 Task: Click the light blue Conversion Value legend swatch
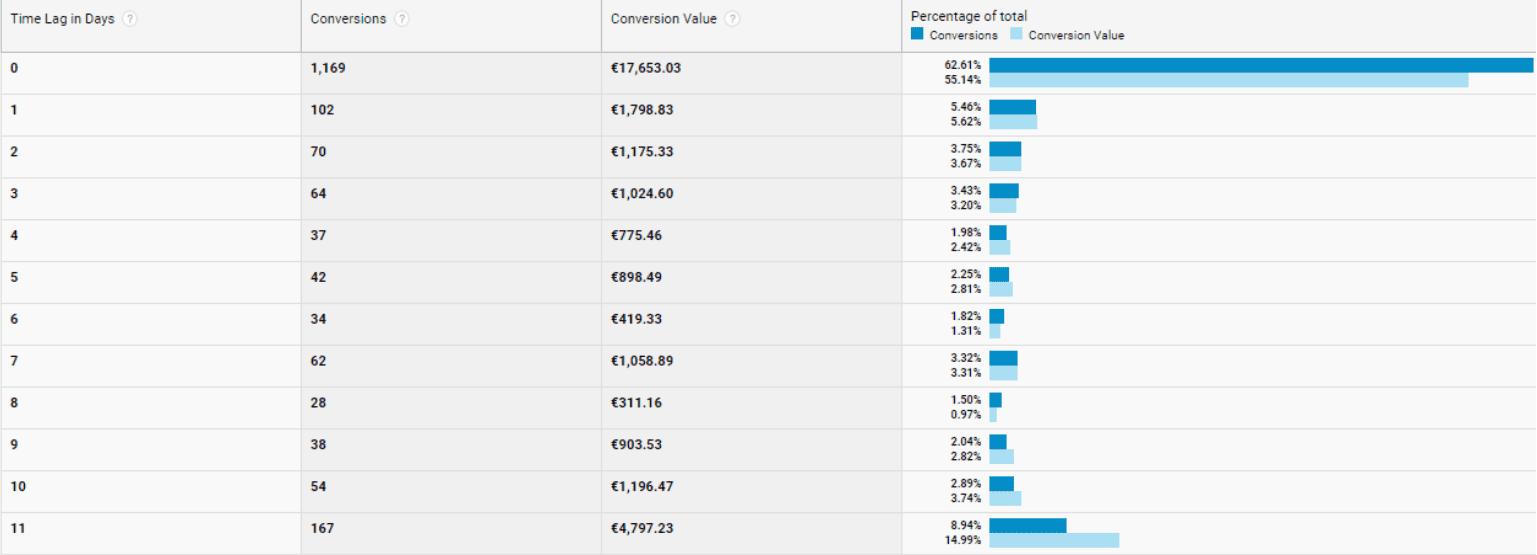1016,34
